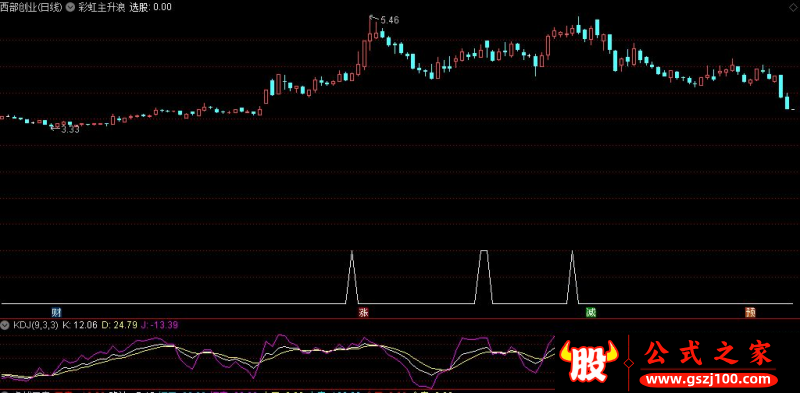Open the green 减 marker icon
Viewport: 800px width, 393px height.
590,312
